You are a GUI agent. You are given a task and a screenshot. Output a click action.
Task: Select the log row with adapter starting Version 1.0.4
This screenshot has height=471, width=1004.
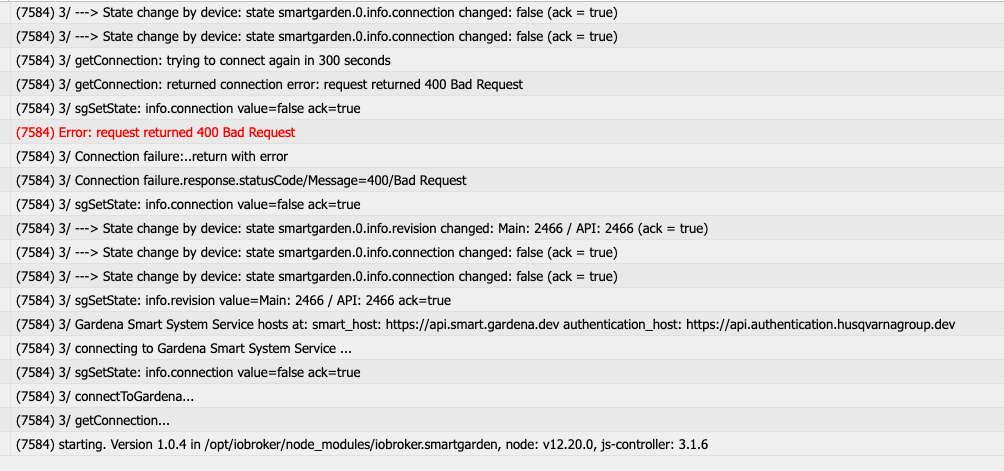pyautogui.click(x=507, y=444)
